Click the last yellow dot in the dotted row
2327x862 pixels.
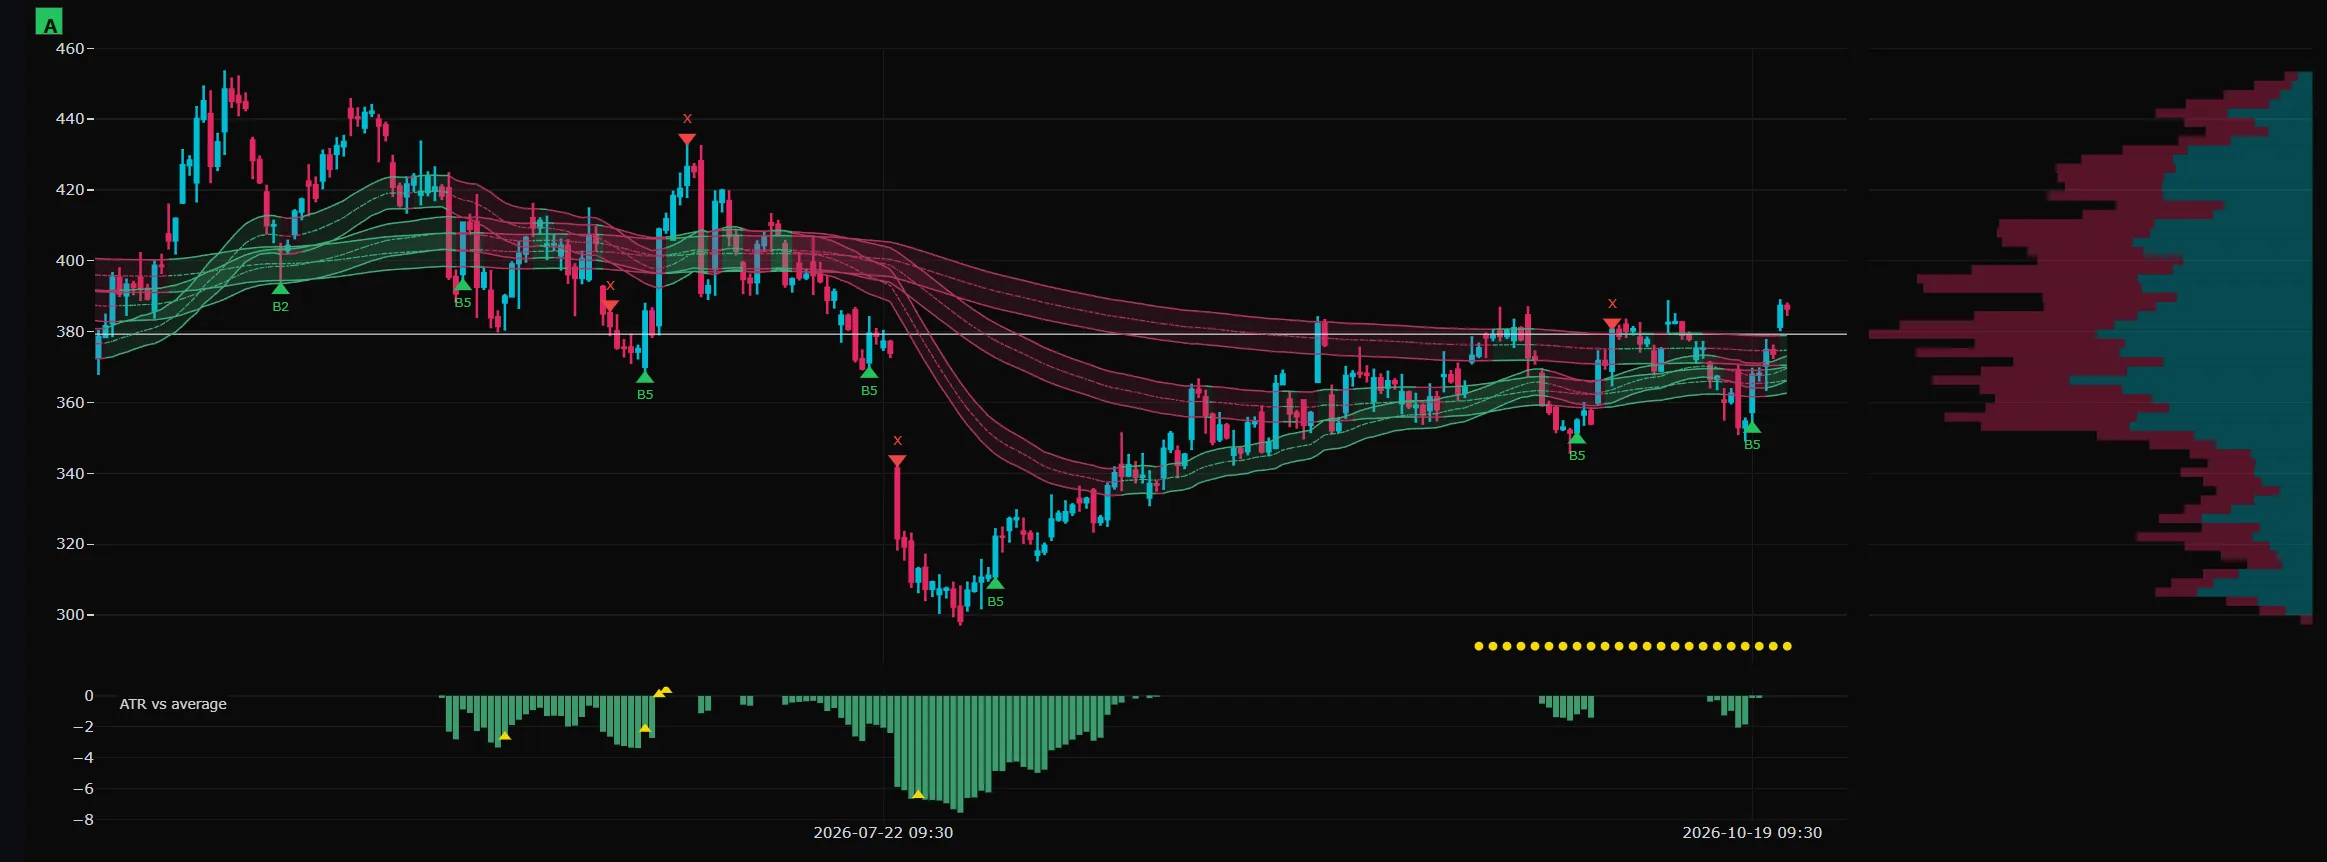click(x=1788, y=646)
